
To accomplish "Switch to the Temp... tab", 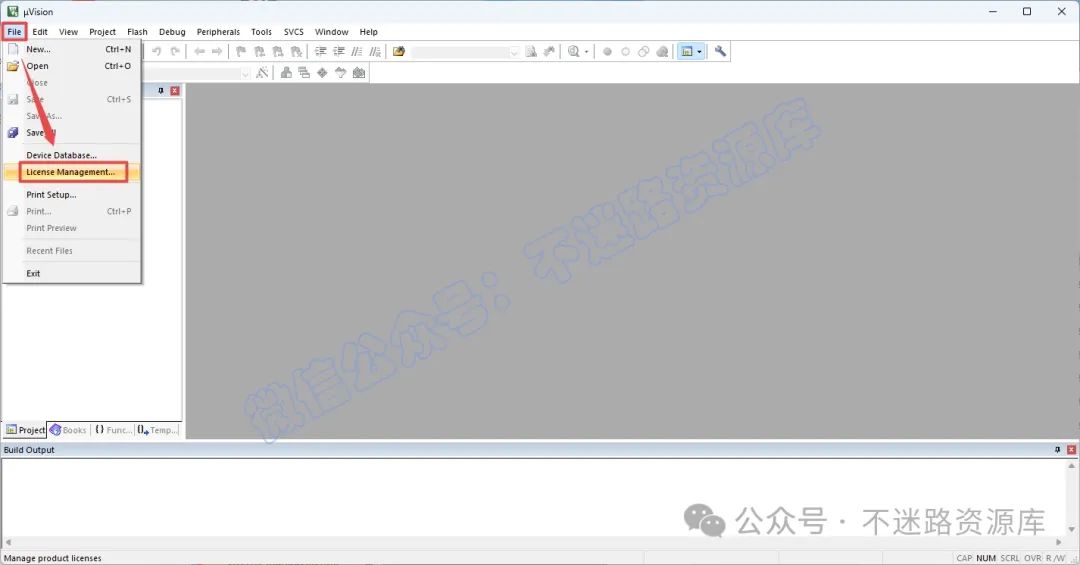I will pos(157,430).
